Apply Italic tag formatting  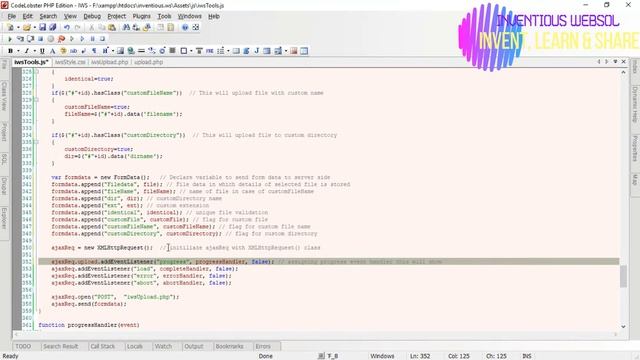(27, 51)
